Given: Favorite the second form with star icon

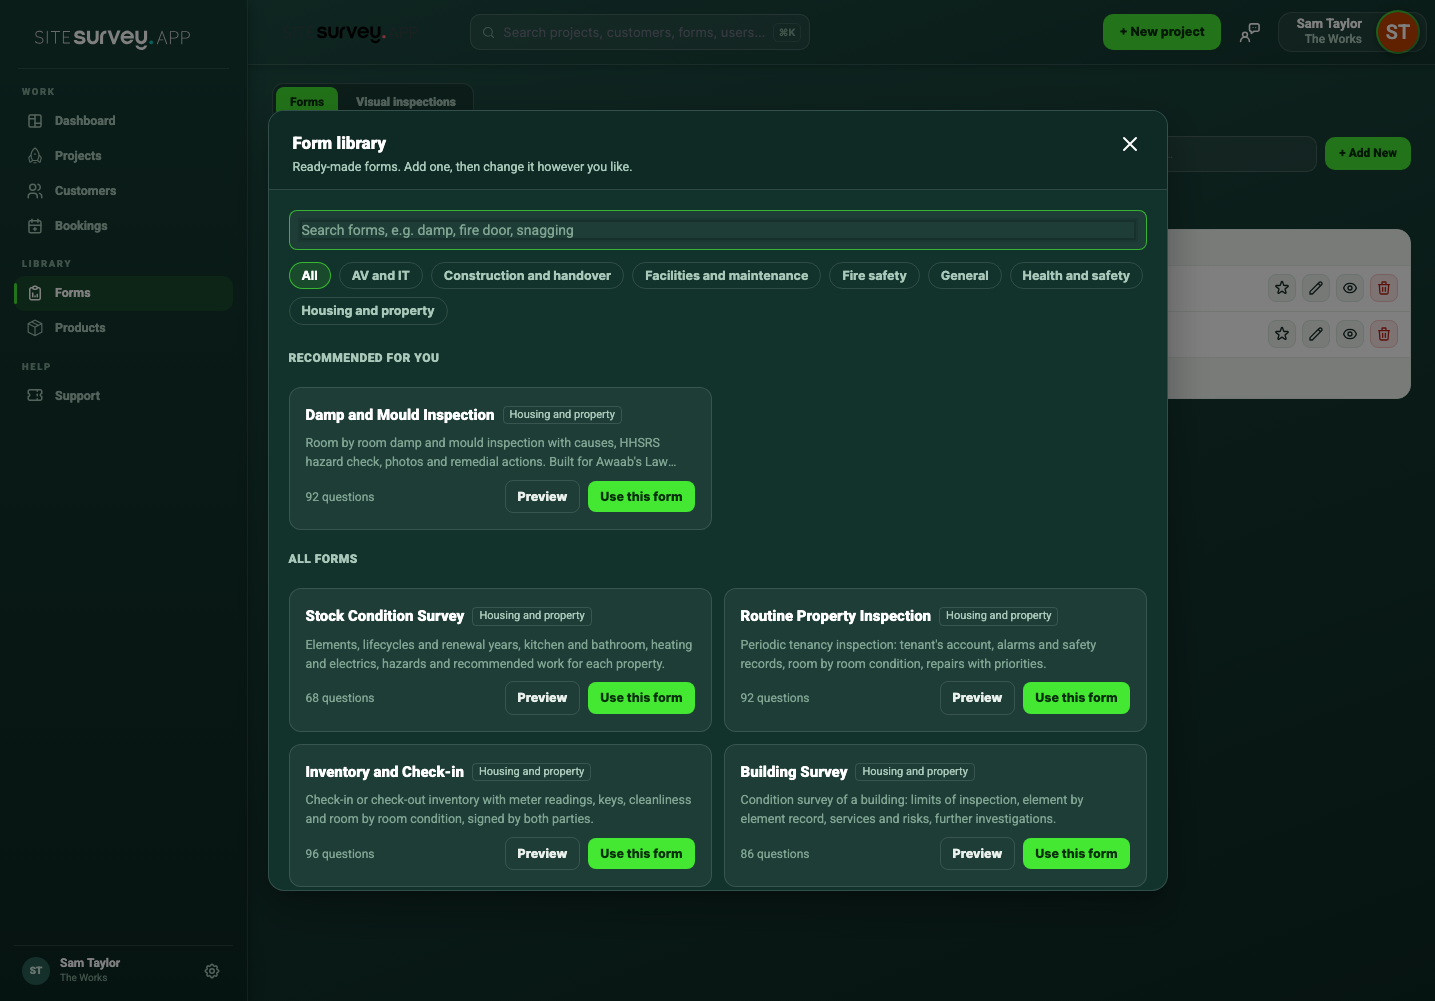Looking at the screenshot, I should (x=1282, y=334).
